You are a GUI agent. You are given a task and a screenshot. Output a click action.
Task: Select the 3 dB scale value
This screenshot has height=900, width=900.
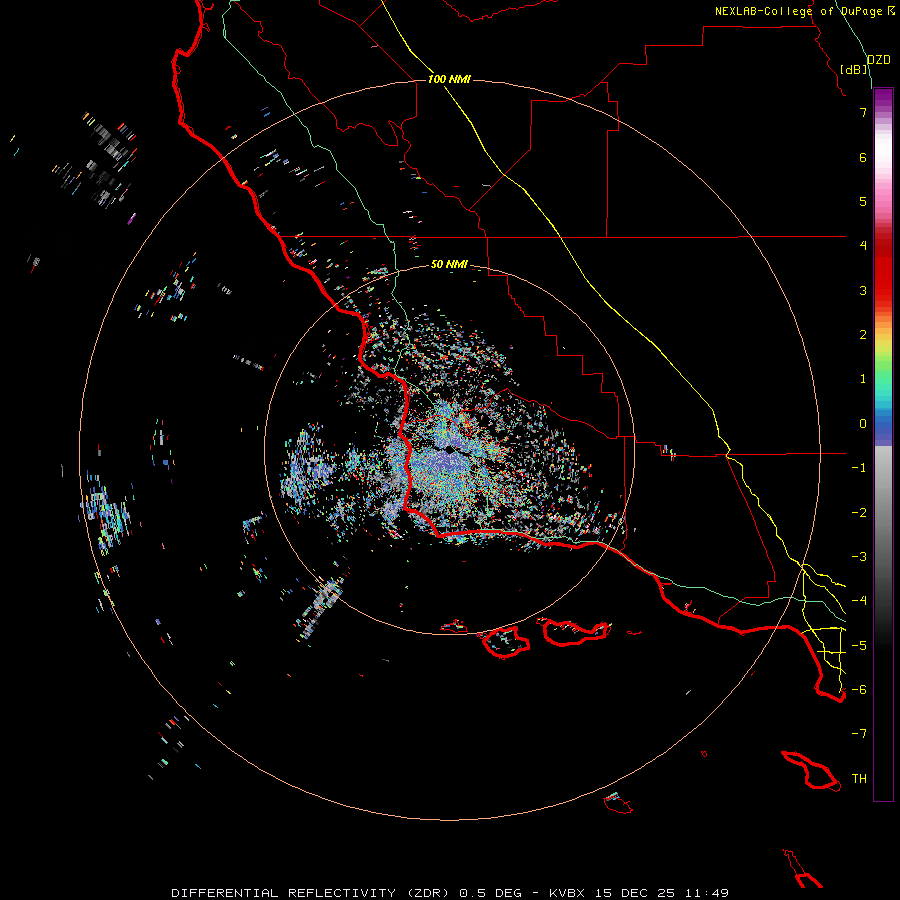863,290
